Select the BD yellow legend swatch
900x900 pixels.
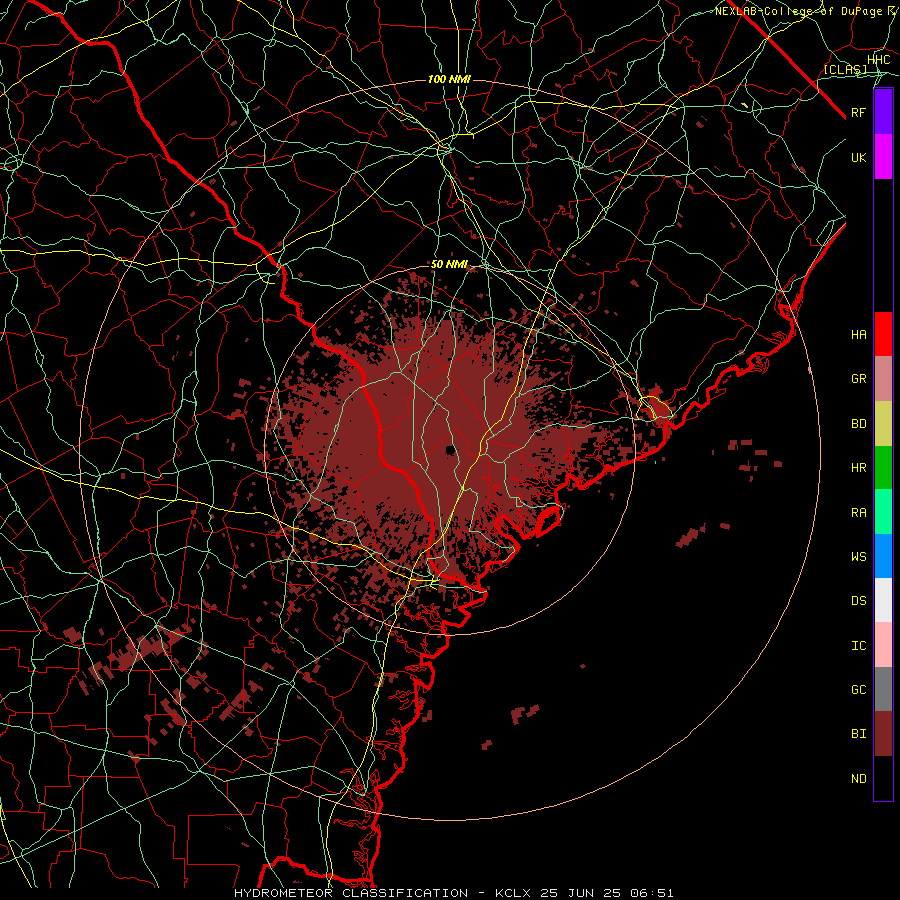point(883,424)
